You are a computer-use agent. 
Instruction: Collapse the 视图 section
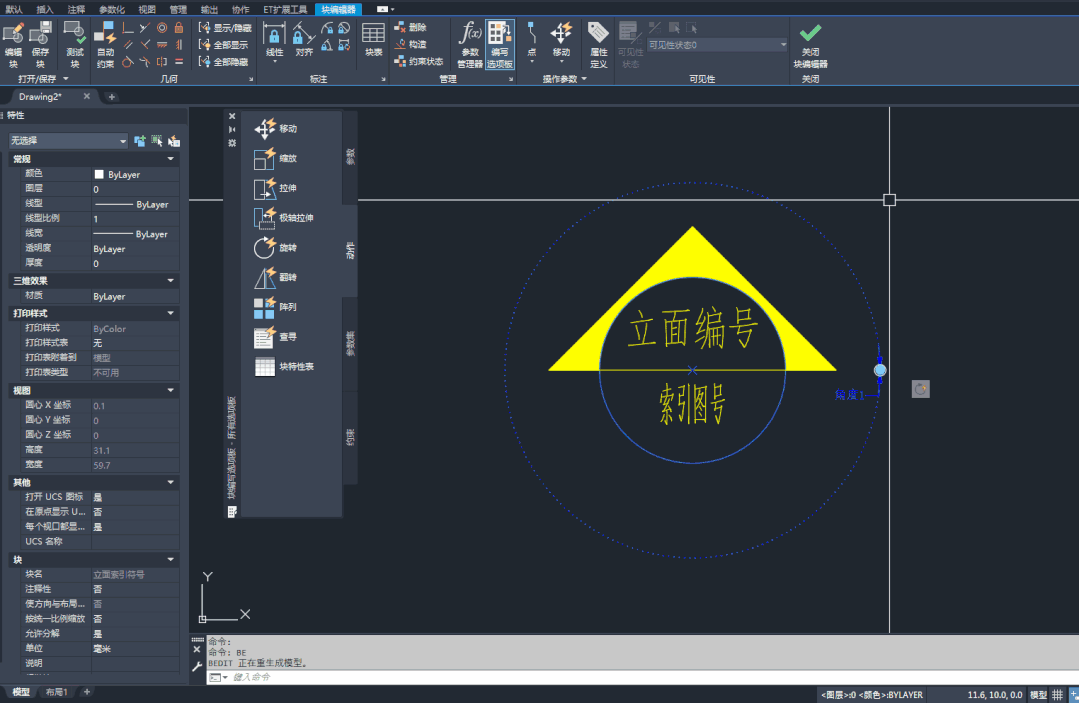[x=171, y=390]
